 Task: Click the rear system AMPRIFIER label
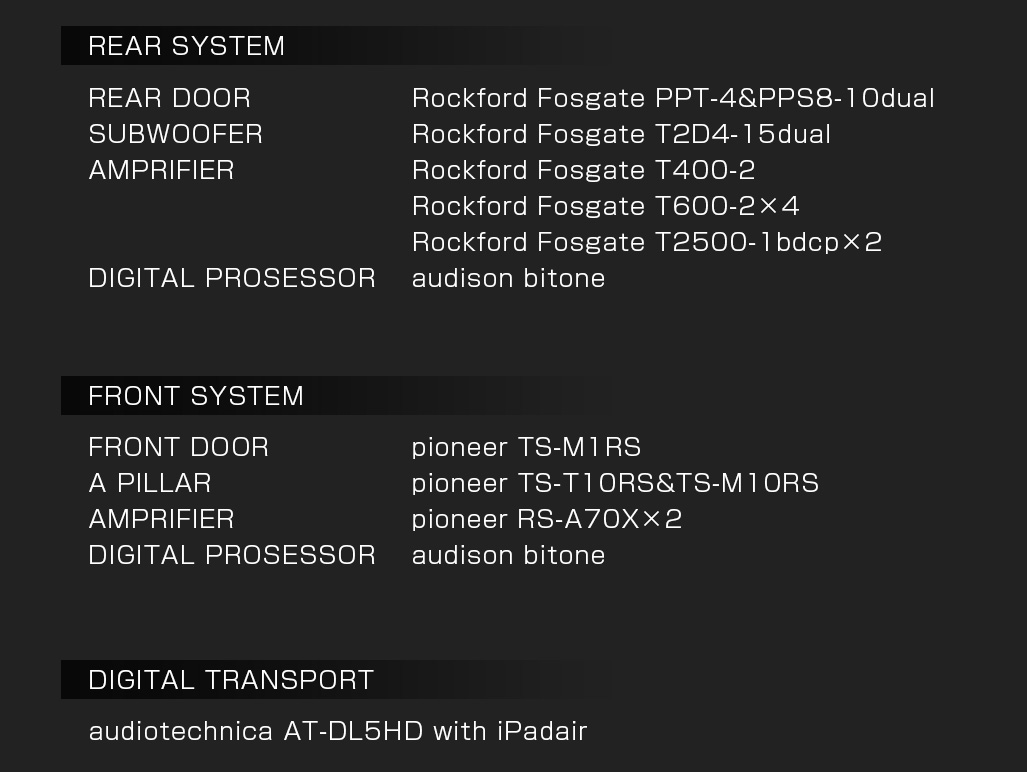161,170
